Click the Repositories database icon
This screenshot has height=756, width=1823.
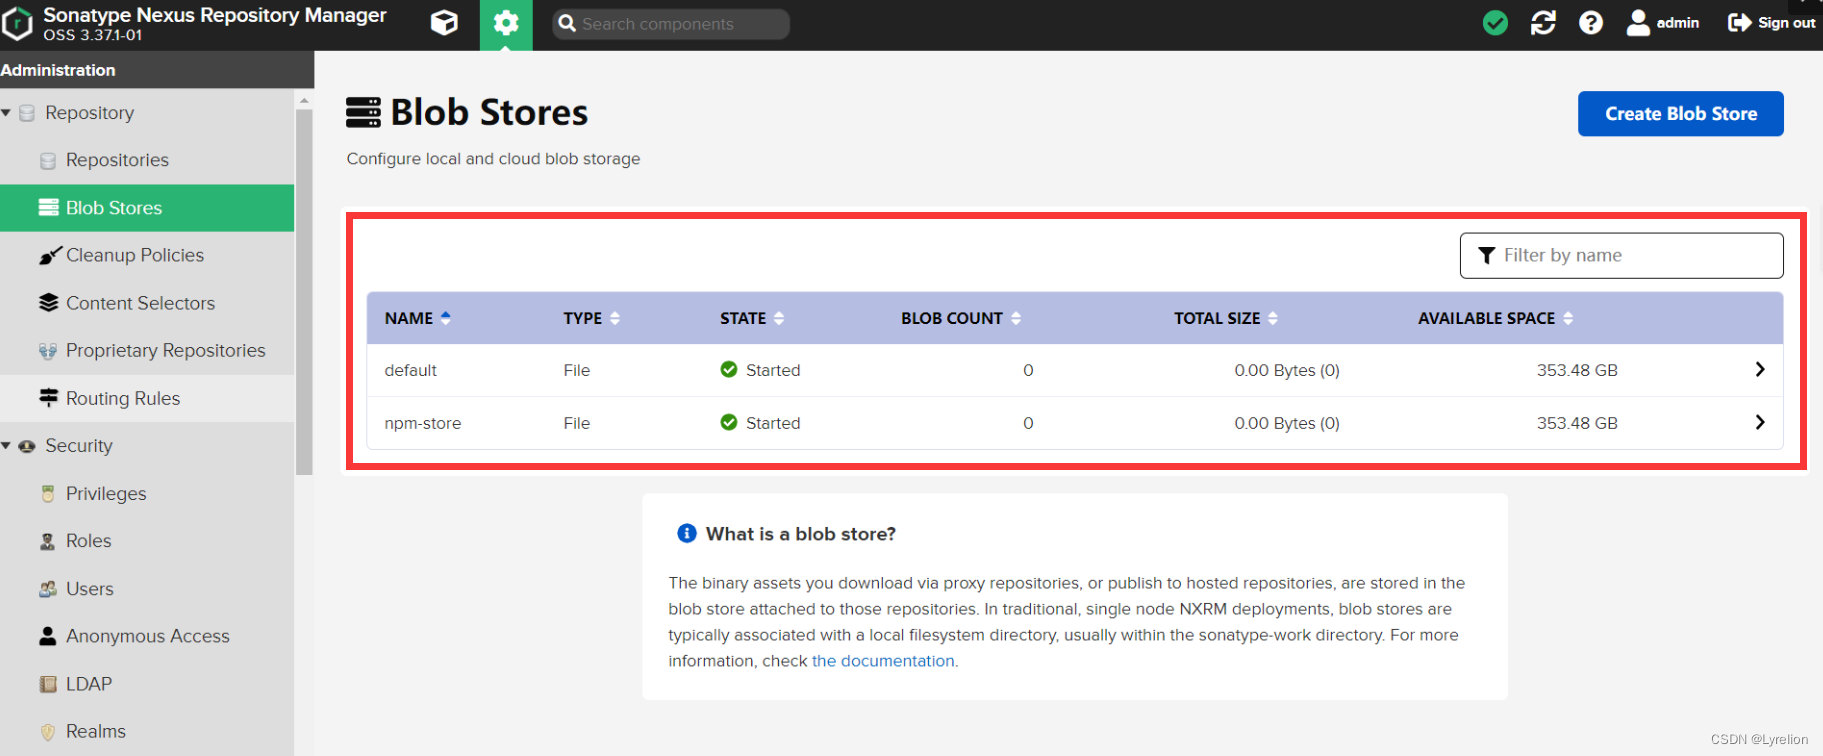(x=47, y=161)
